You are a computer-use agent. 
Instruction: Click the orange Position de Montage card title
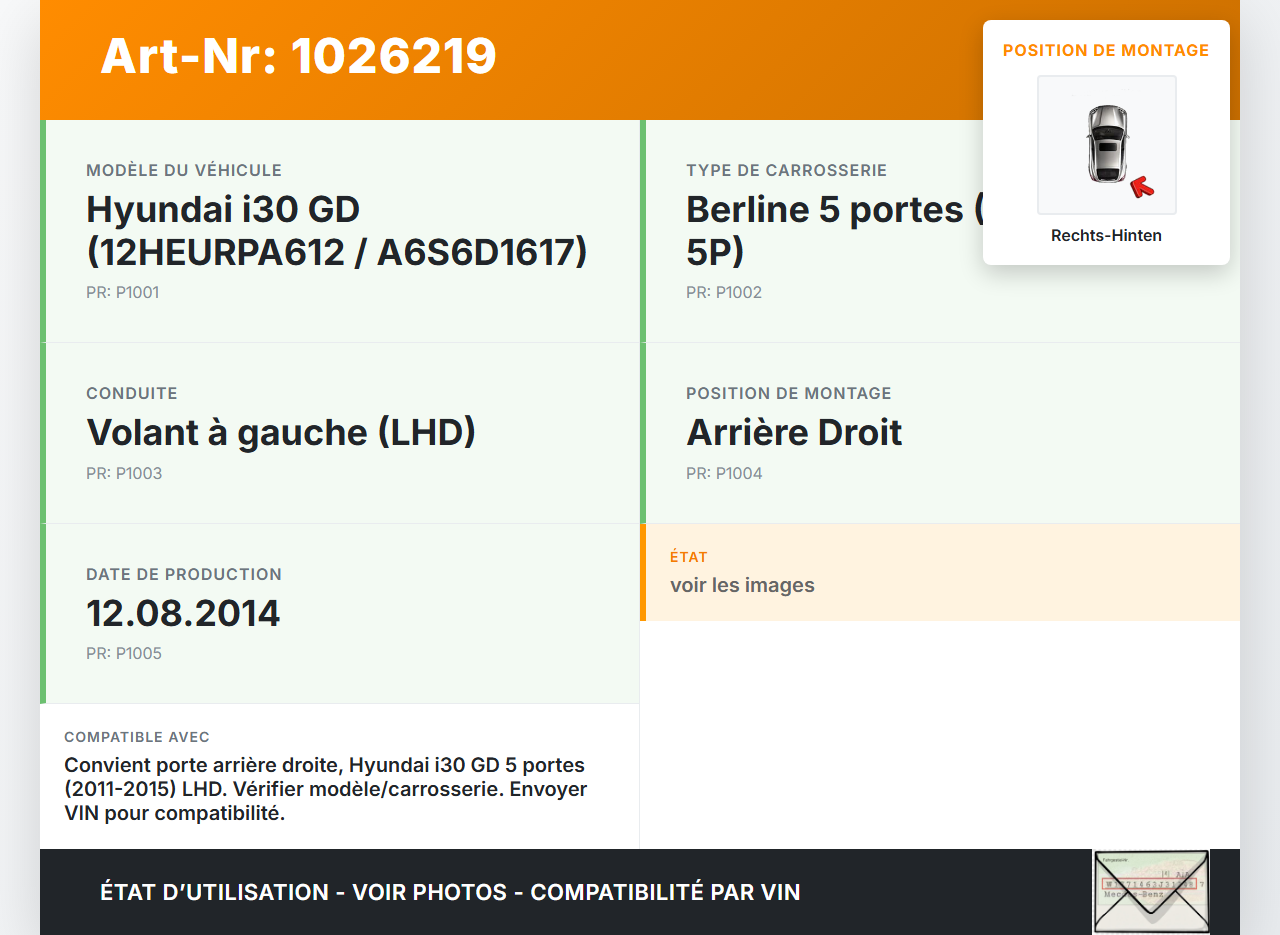click(x=1106, y=50)
